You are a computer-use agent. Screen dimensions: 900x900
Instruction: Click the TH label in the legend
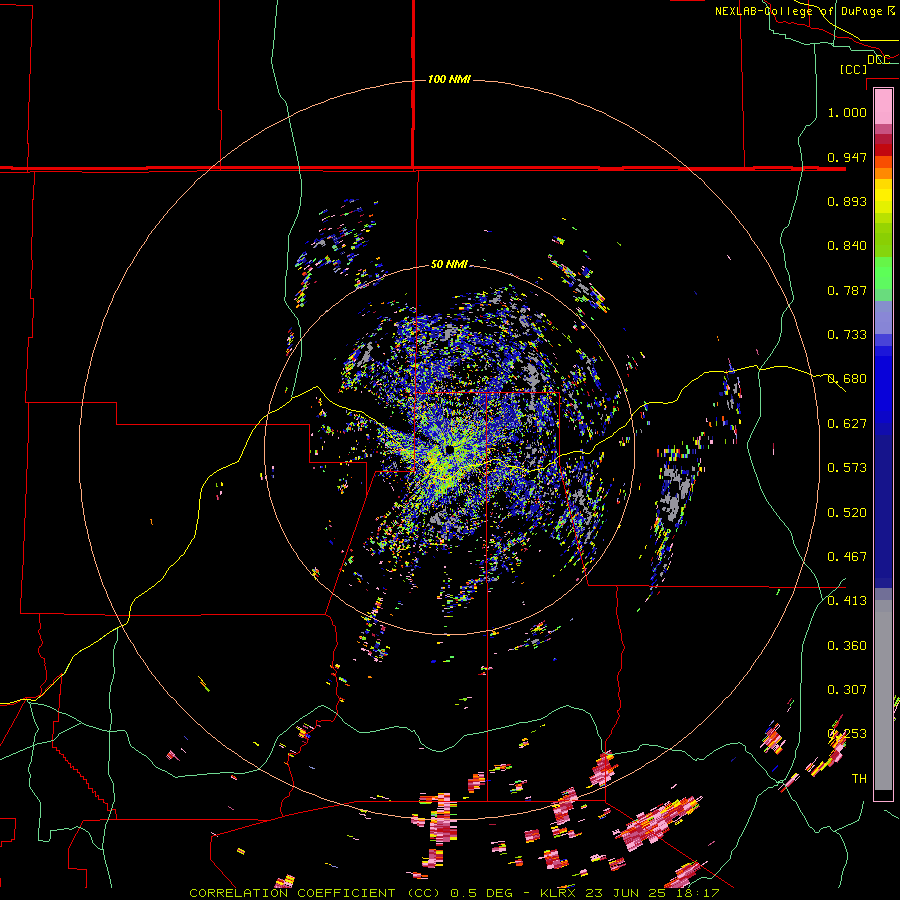(859, 779)
